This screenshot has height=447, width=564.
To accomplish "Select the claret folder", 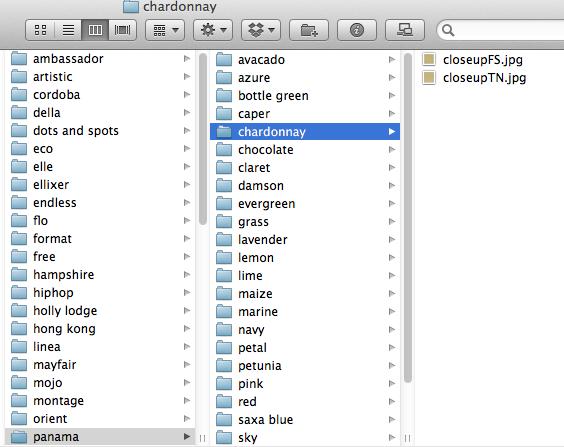I will (x=305, y=168).
